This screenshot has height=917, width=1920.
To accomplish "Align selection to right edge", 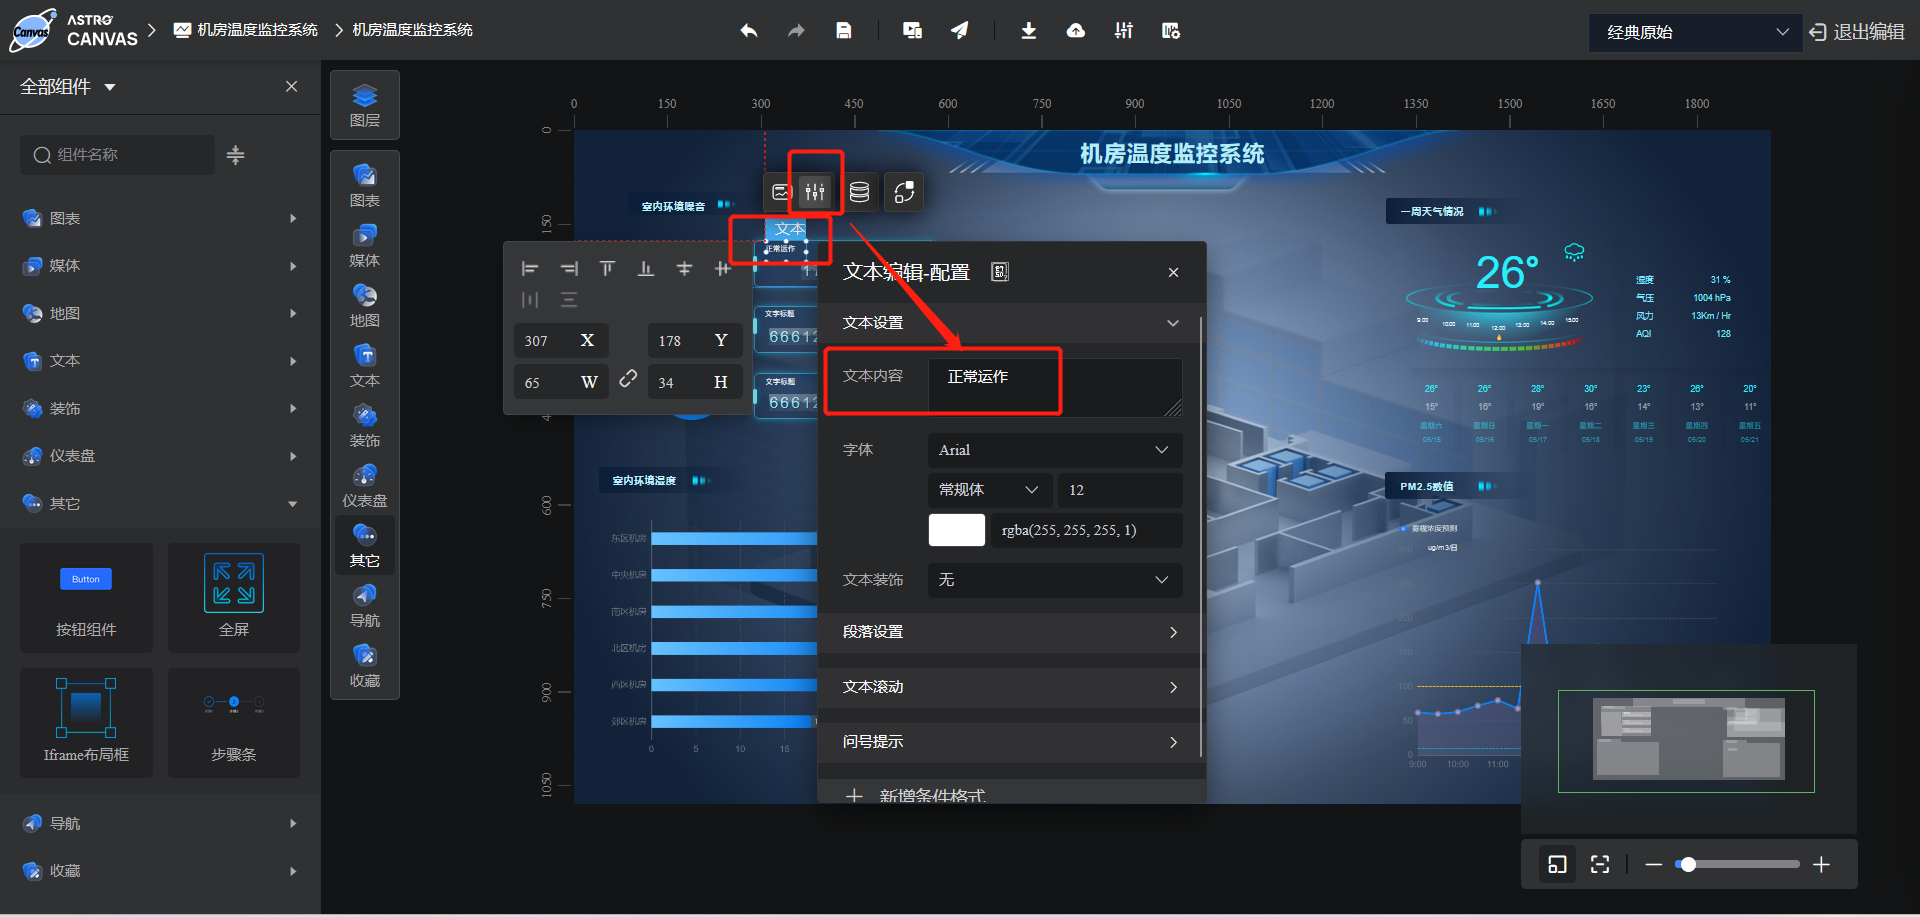I will 569,268.
